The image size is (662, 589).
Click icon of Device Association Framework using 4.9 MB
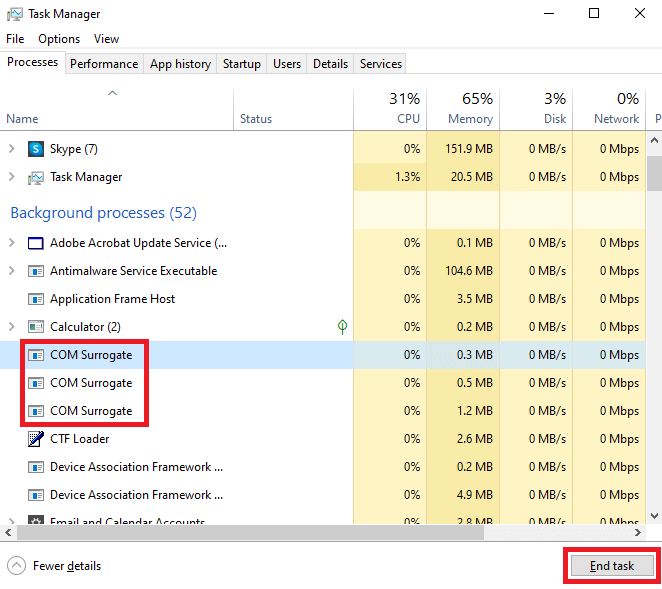coord(35,495)
